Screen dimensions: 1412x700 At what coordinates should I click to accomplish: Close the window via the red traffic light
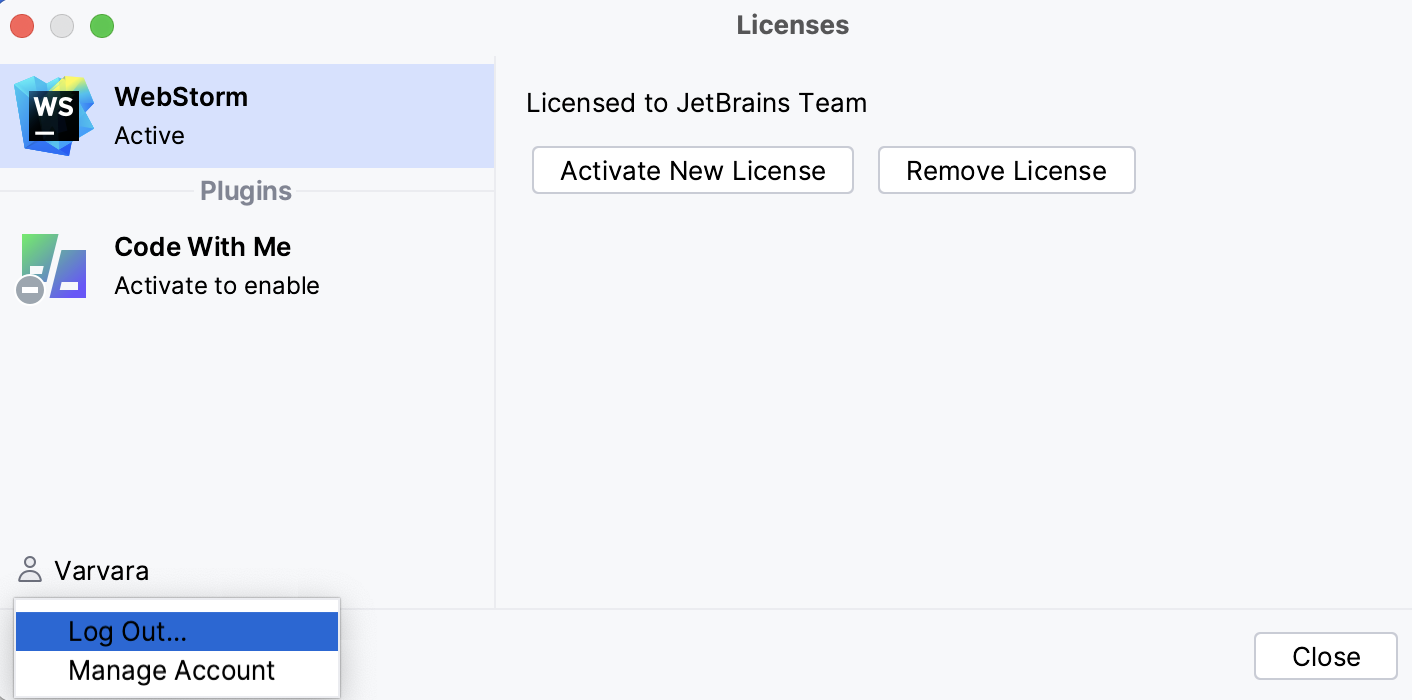tap(21, 26)
